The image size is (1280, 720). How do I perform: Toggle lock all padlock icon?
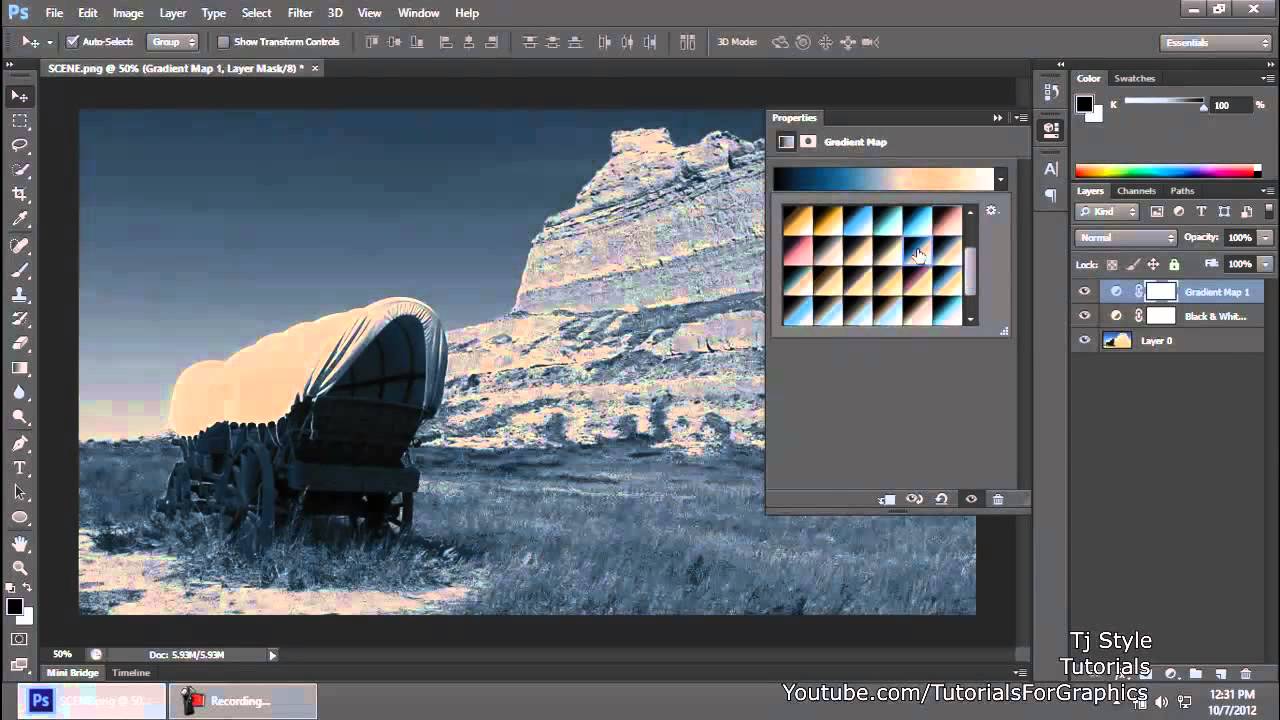[1174, 265]
